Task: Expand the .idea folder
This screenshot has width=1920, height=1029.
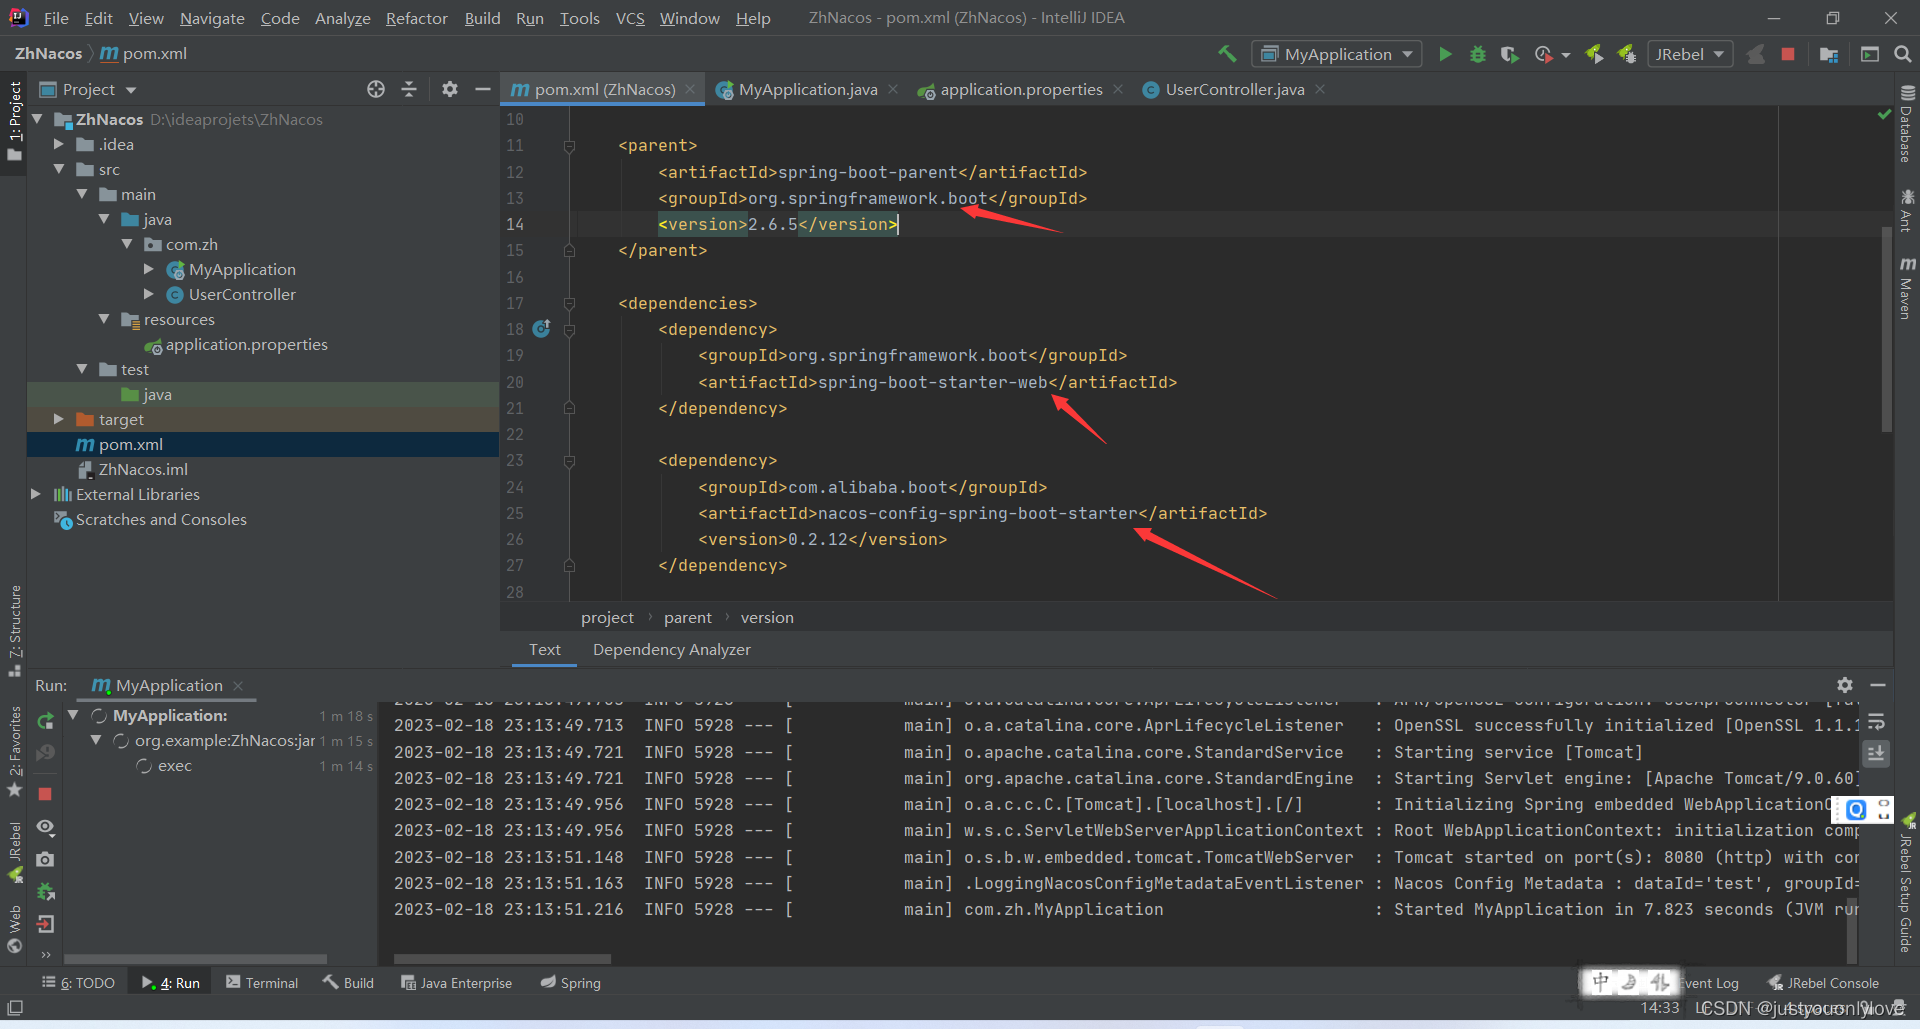Action: coord(59,144)
